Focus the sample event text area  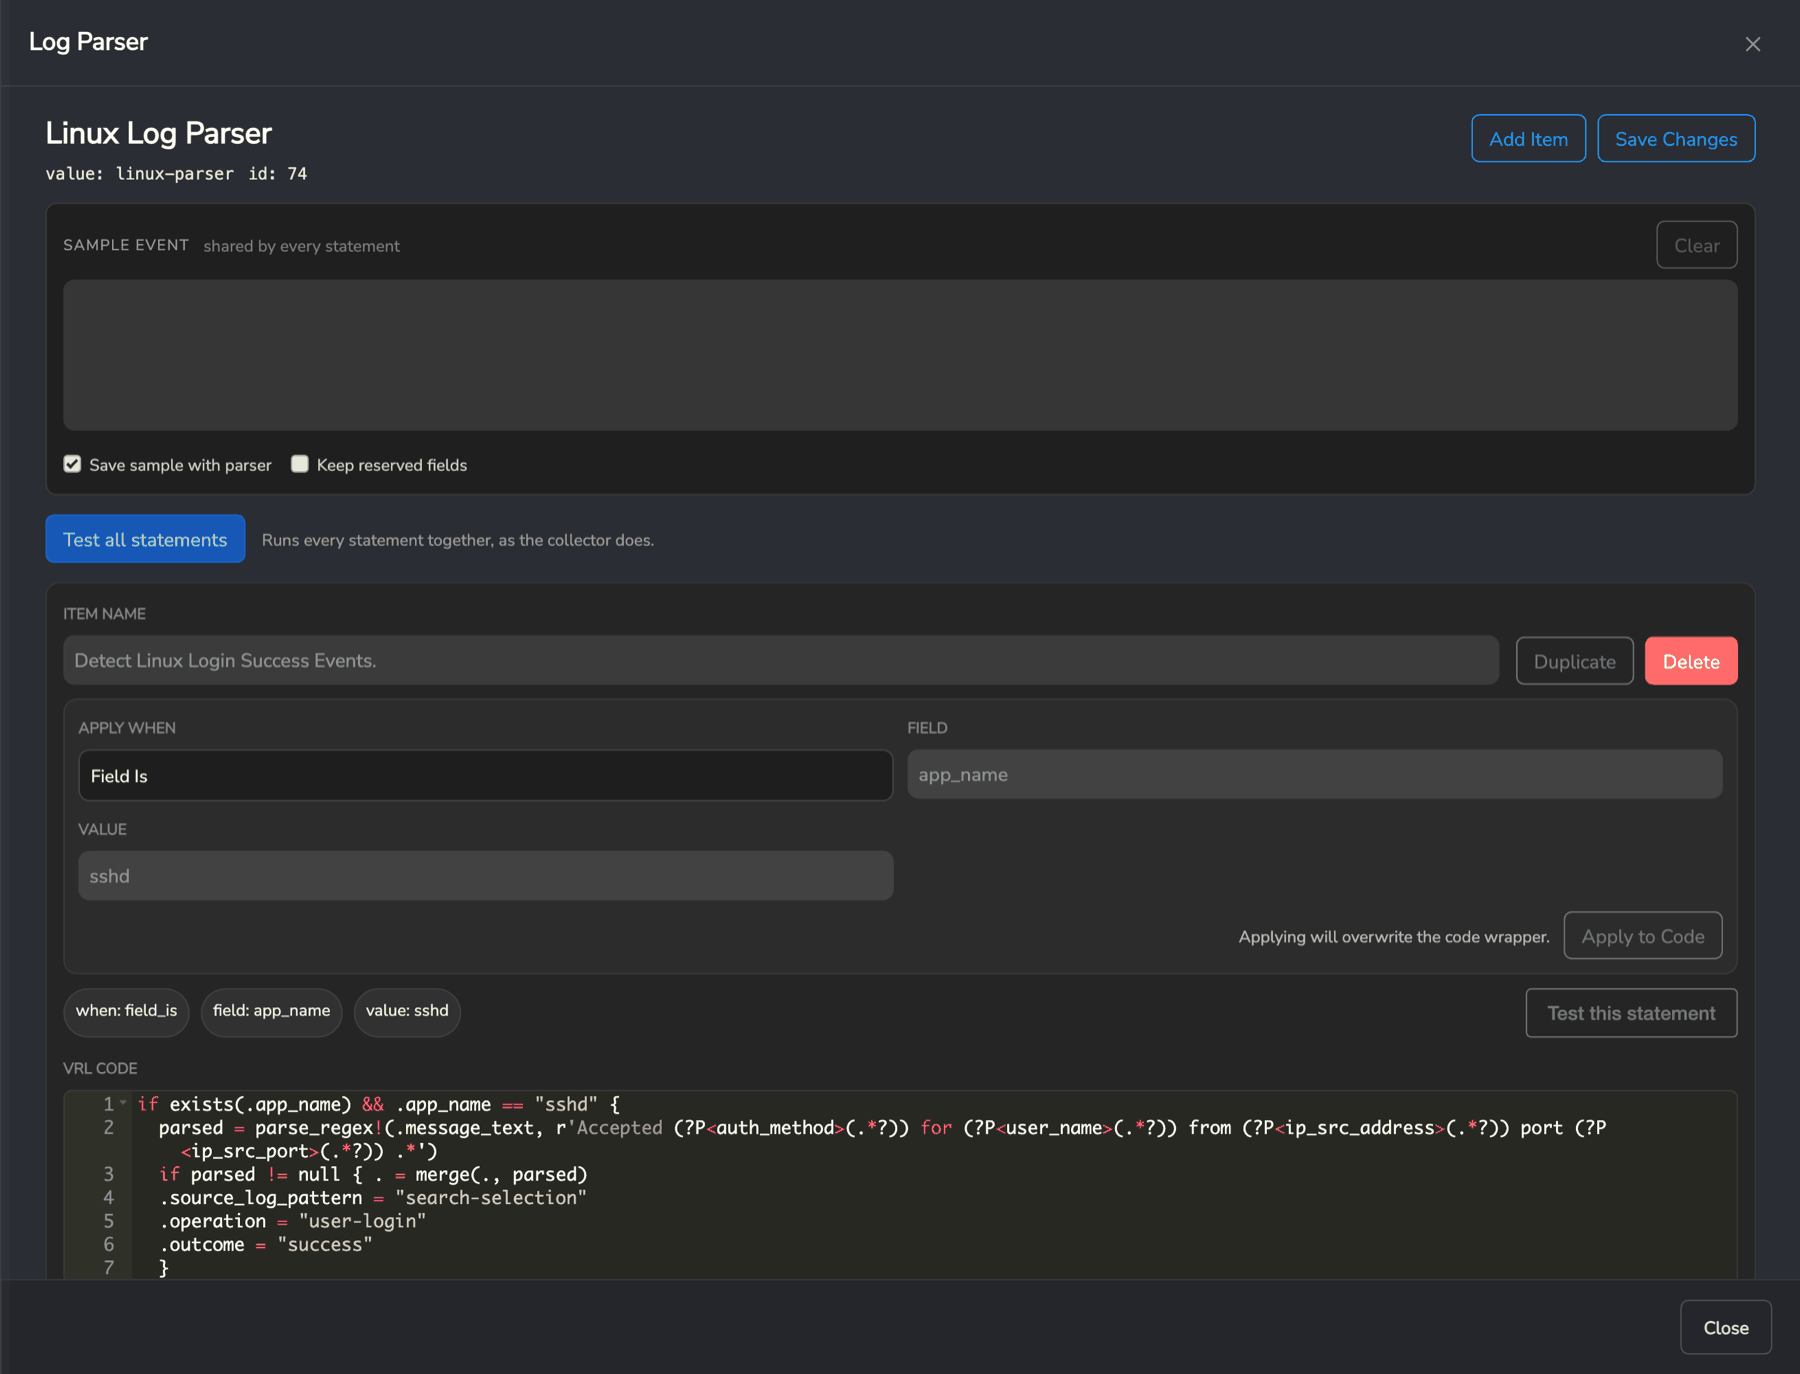[900, 355]
